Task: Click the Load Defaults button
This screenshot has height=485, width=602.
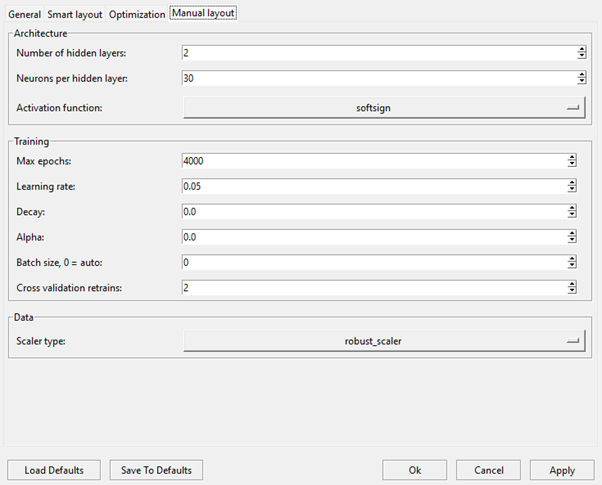Action: 54,470
